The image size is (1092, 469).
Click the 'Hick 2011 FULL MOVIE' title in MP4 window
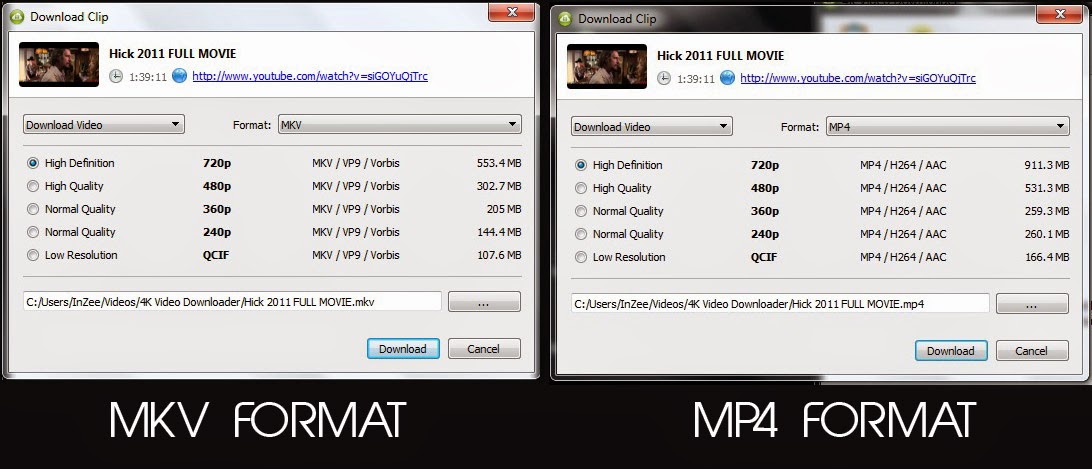coord(721,55)
